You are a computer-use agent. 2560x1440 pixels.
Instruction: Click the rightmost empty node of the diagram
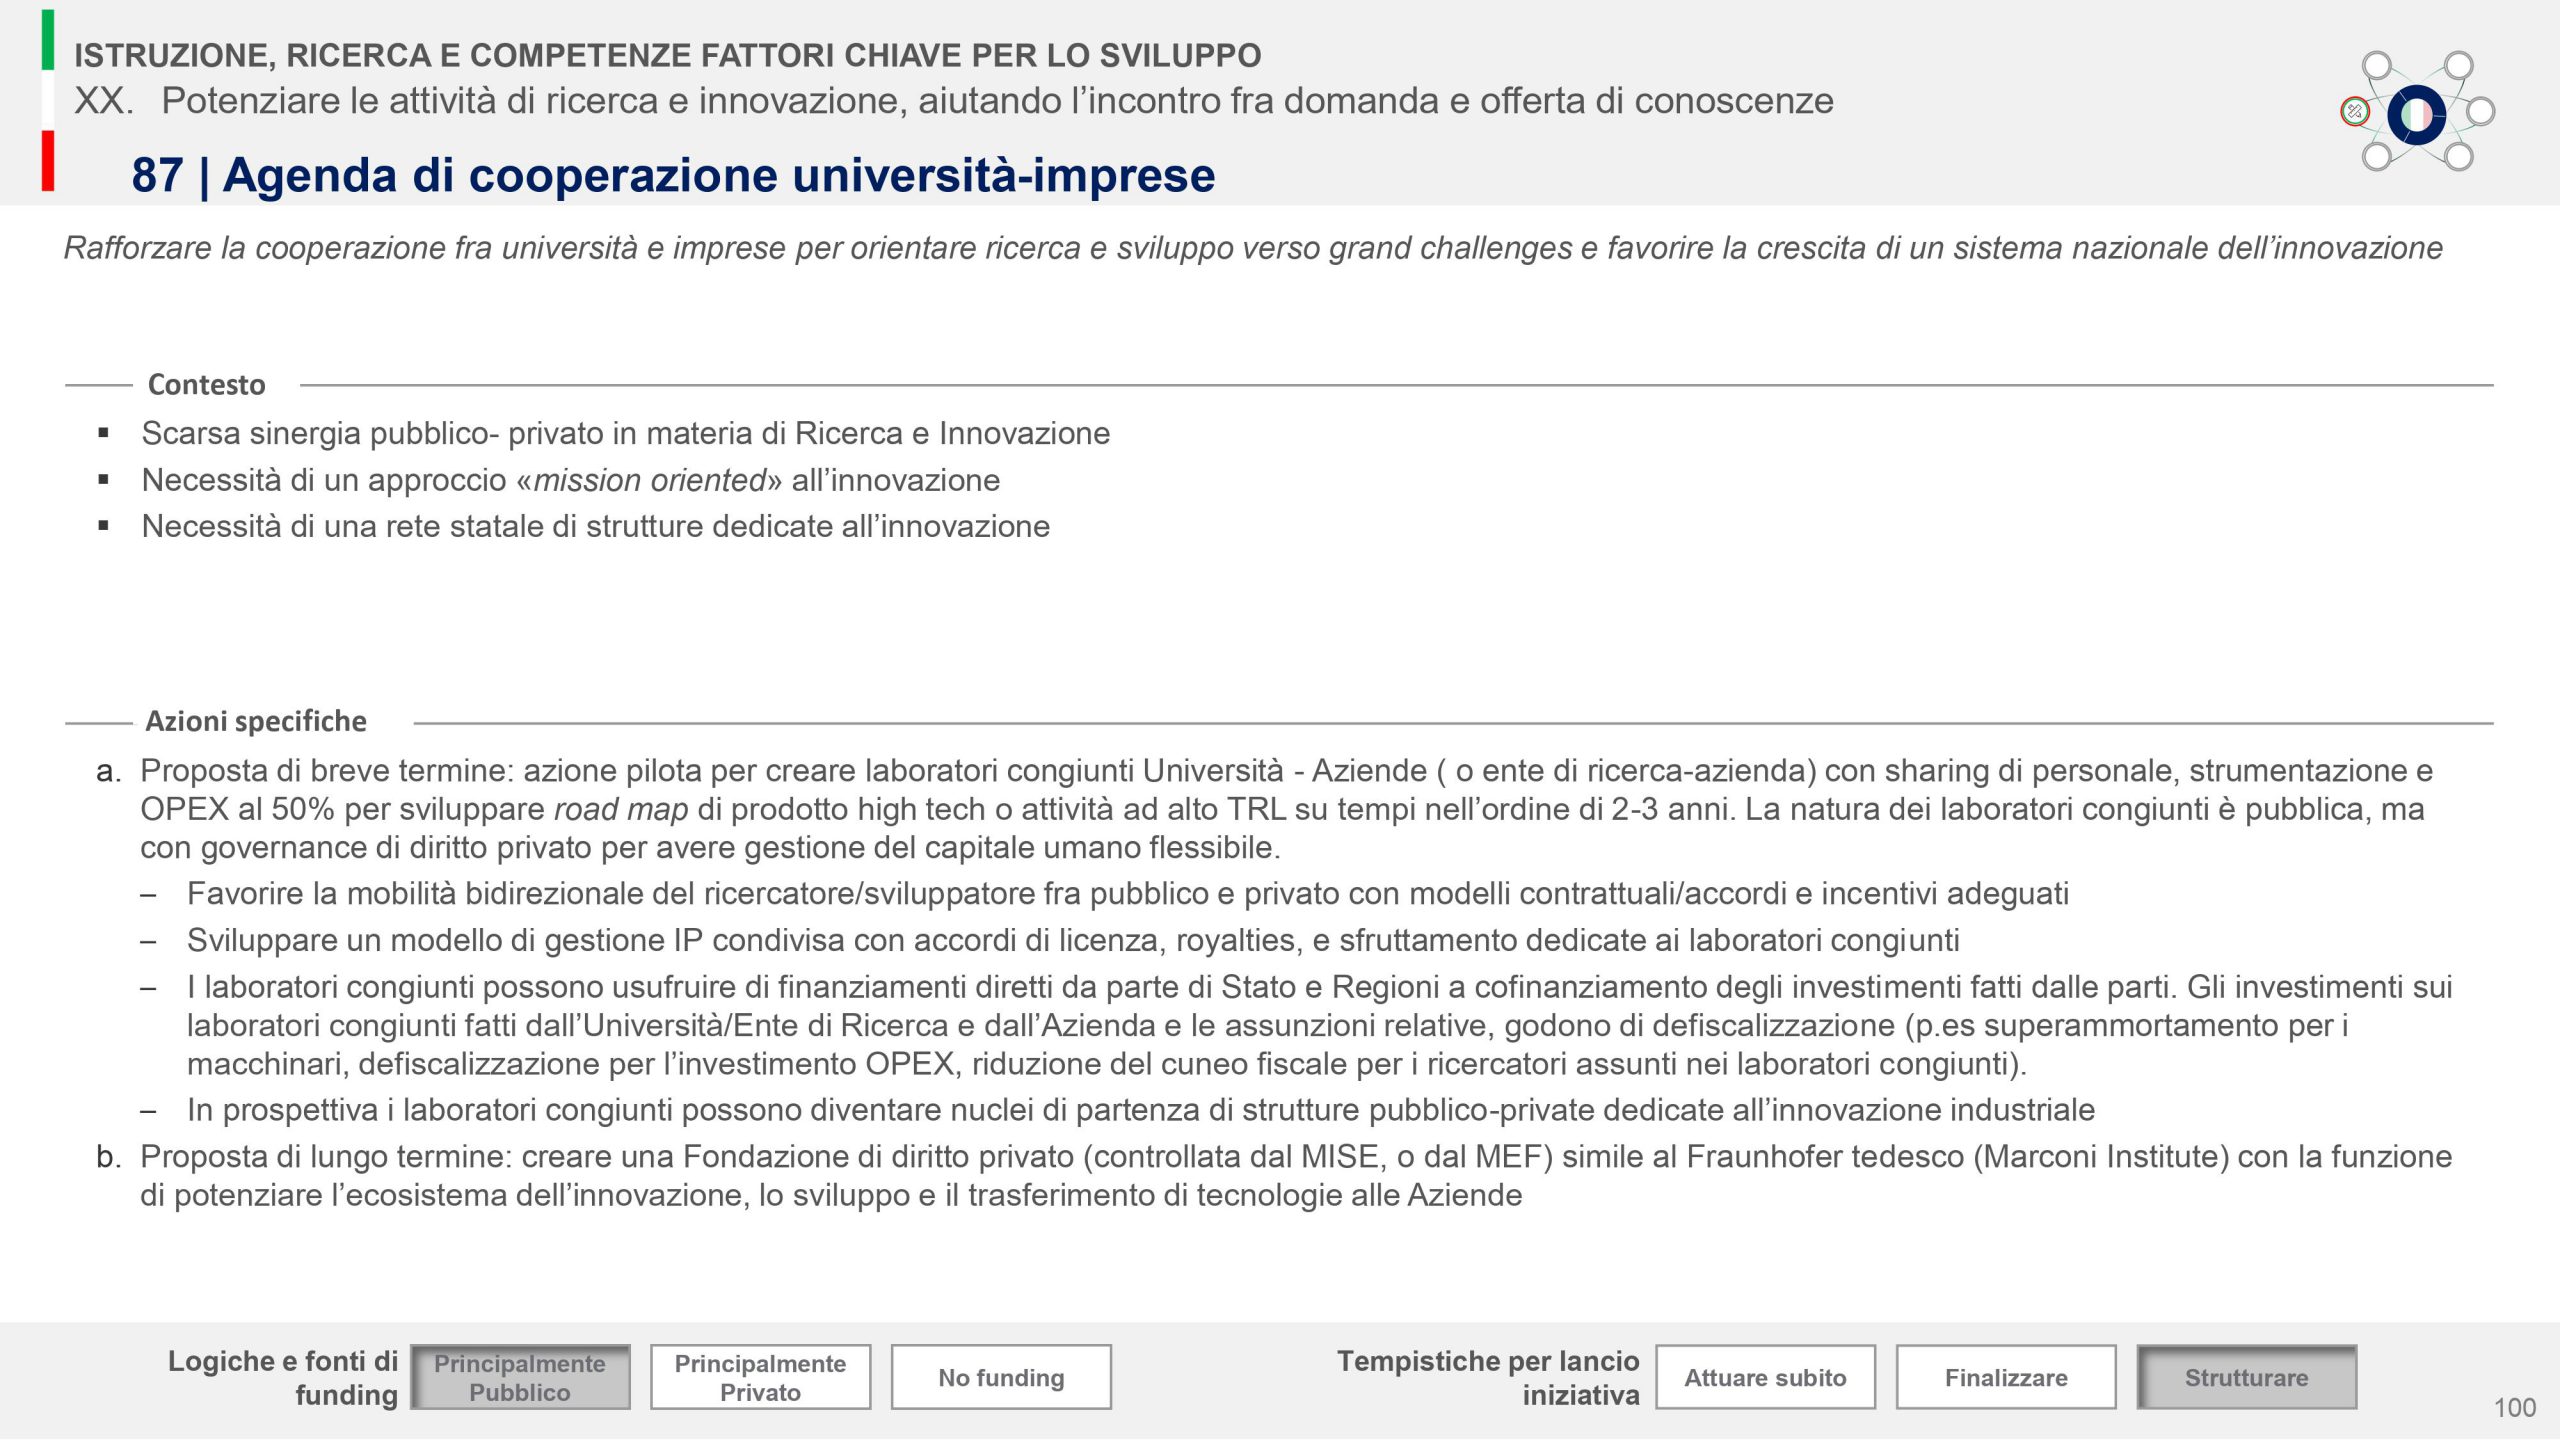2481,111
